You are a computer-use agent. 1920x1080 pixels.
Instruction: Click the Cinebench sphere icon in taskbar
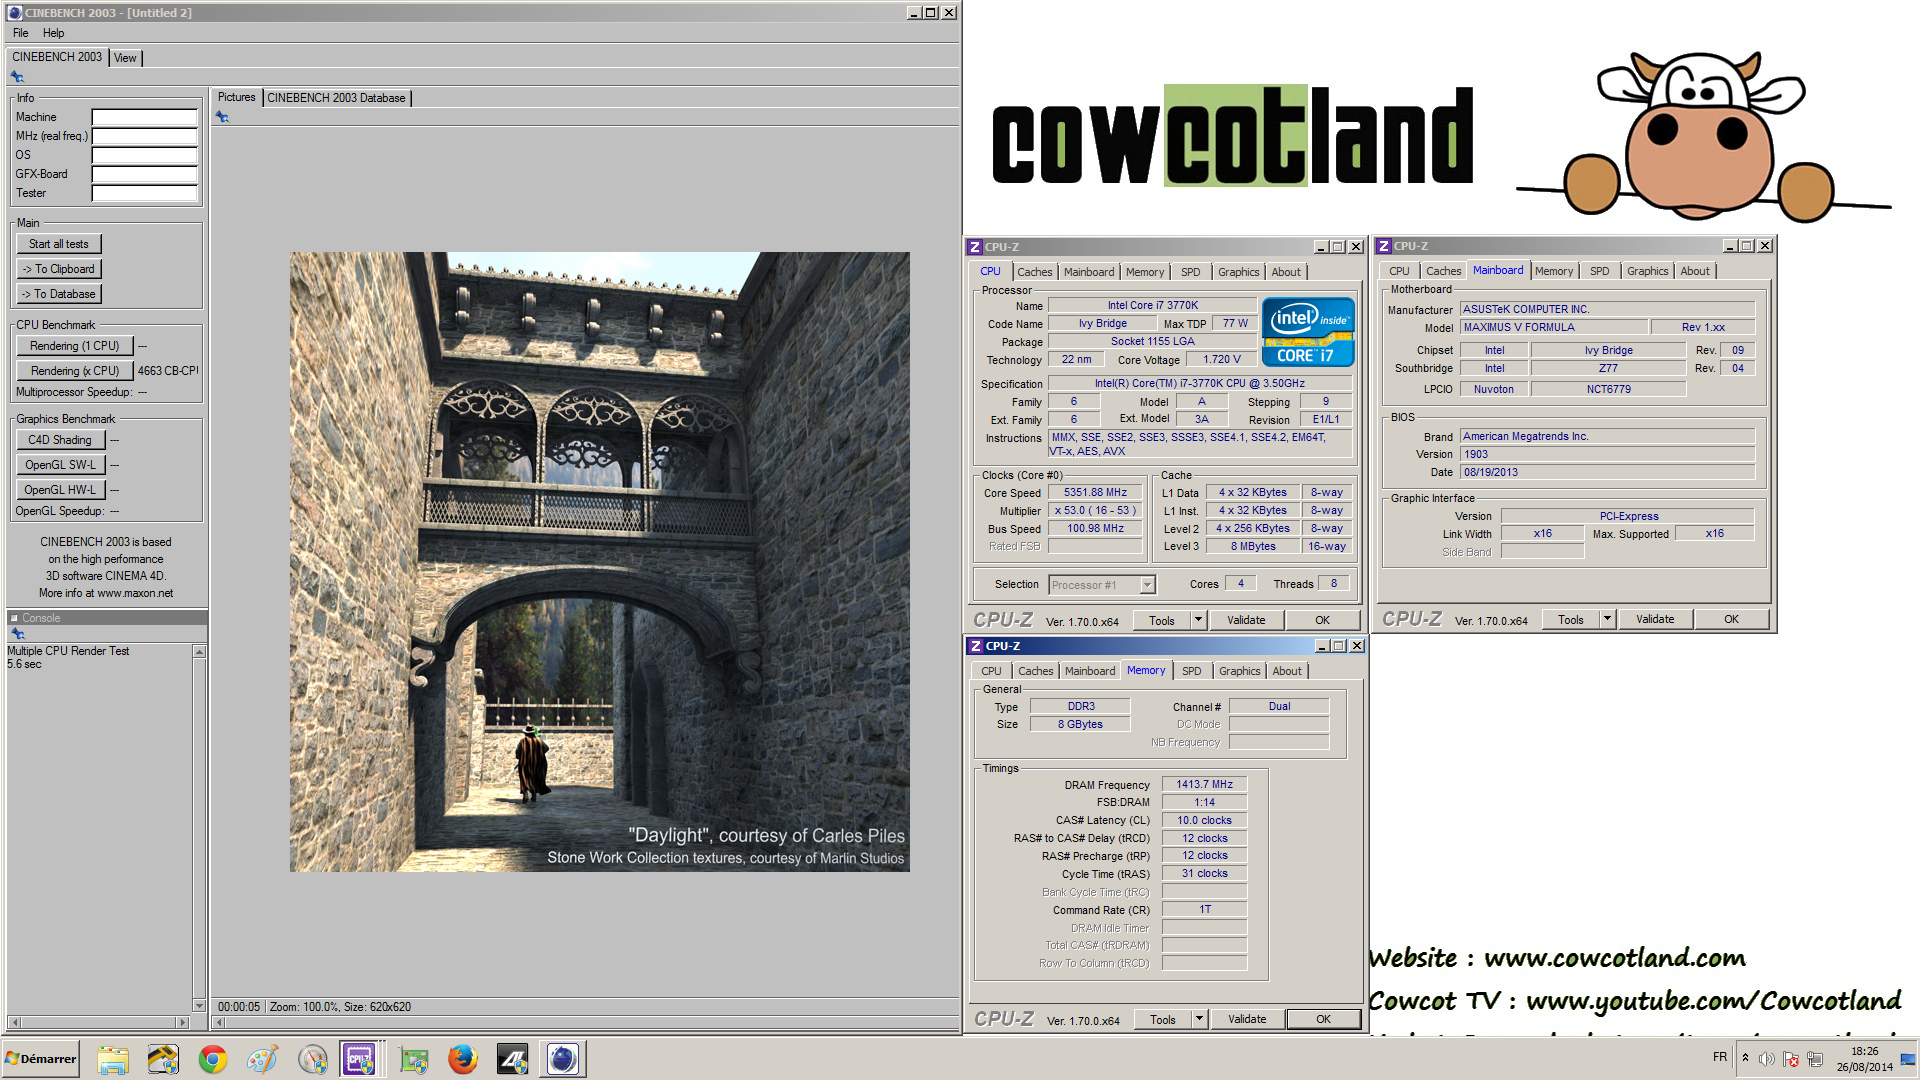pos(563,1059)
